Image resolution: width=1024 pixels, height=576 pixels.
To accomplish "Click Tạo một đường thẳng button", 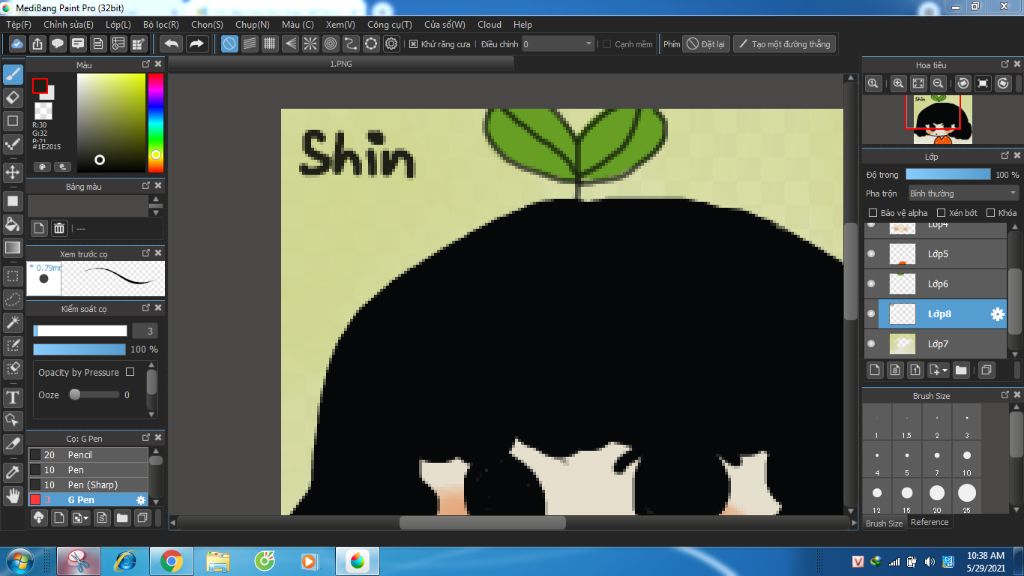I will tap(784, 44).
